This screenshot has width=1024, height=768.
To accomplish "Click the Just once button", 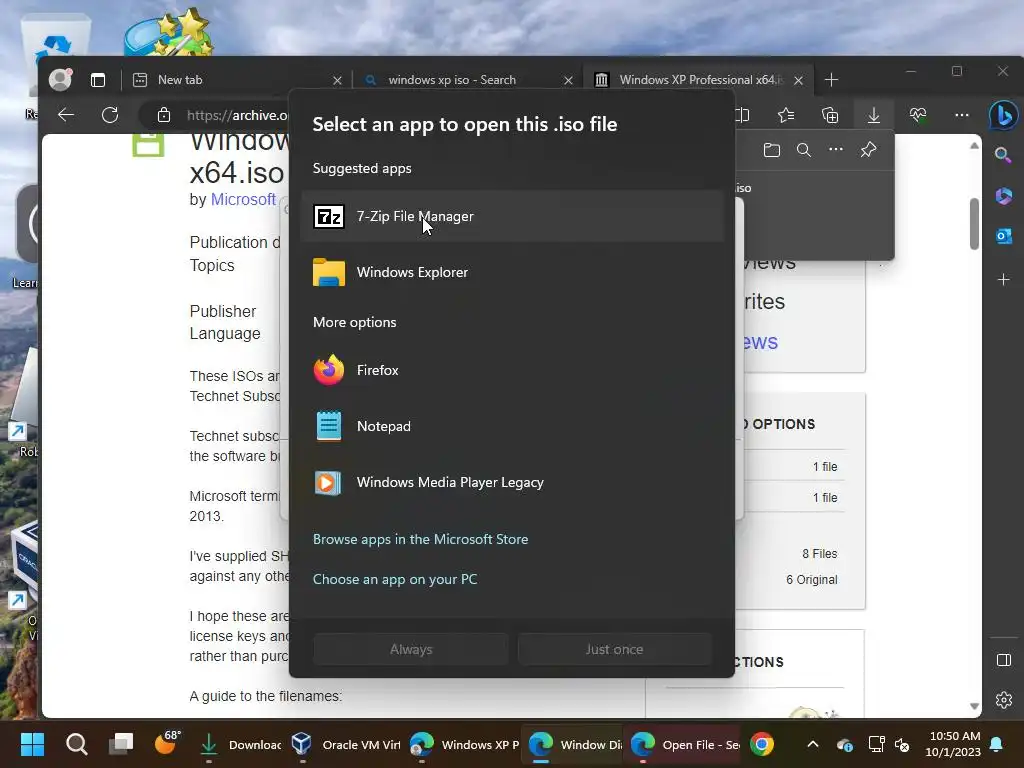I will click(615, 649).
